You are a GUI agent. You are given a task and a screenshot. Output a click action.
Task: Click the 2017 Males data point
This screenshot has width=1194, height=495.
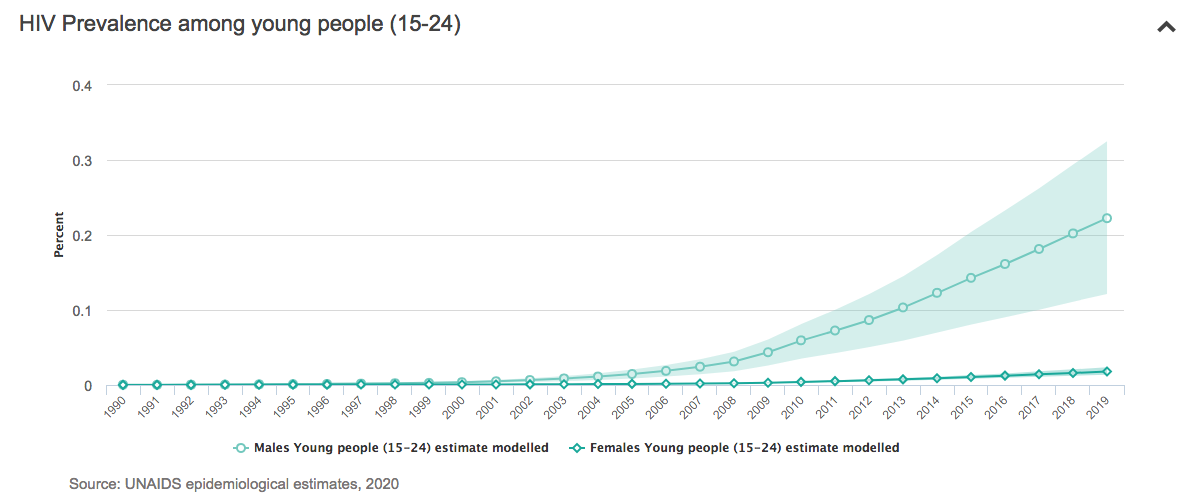1039,249
